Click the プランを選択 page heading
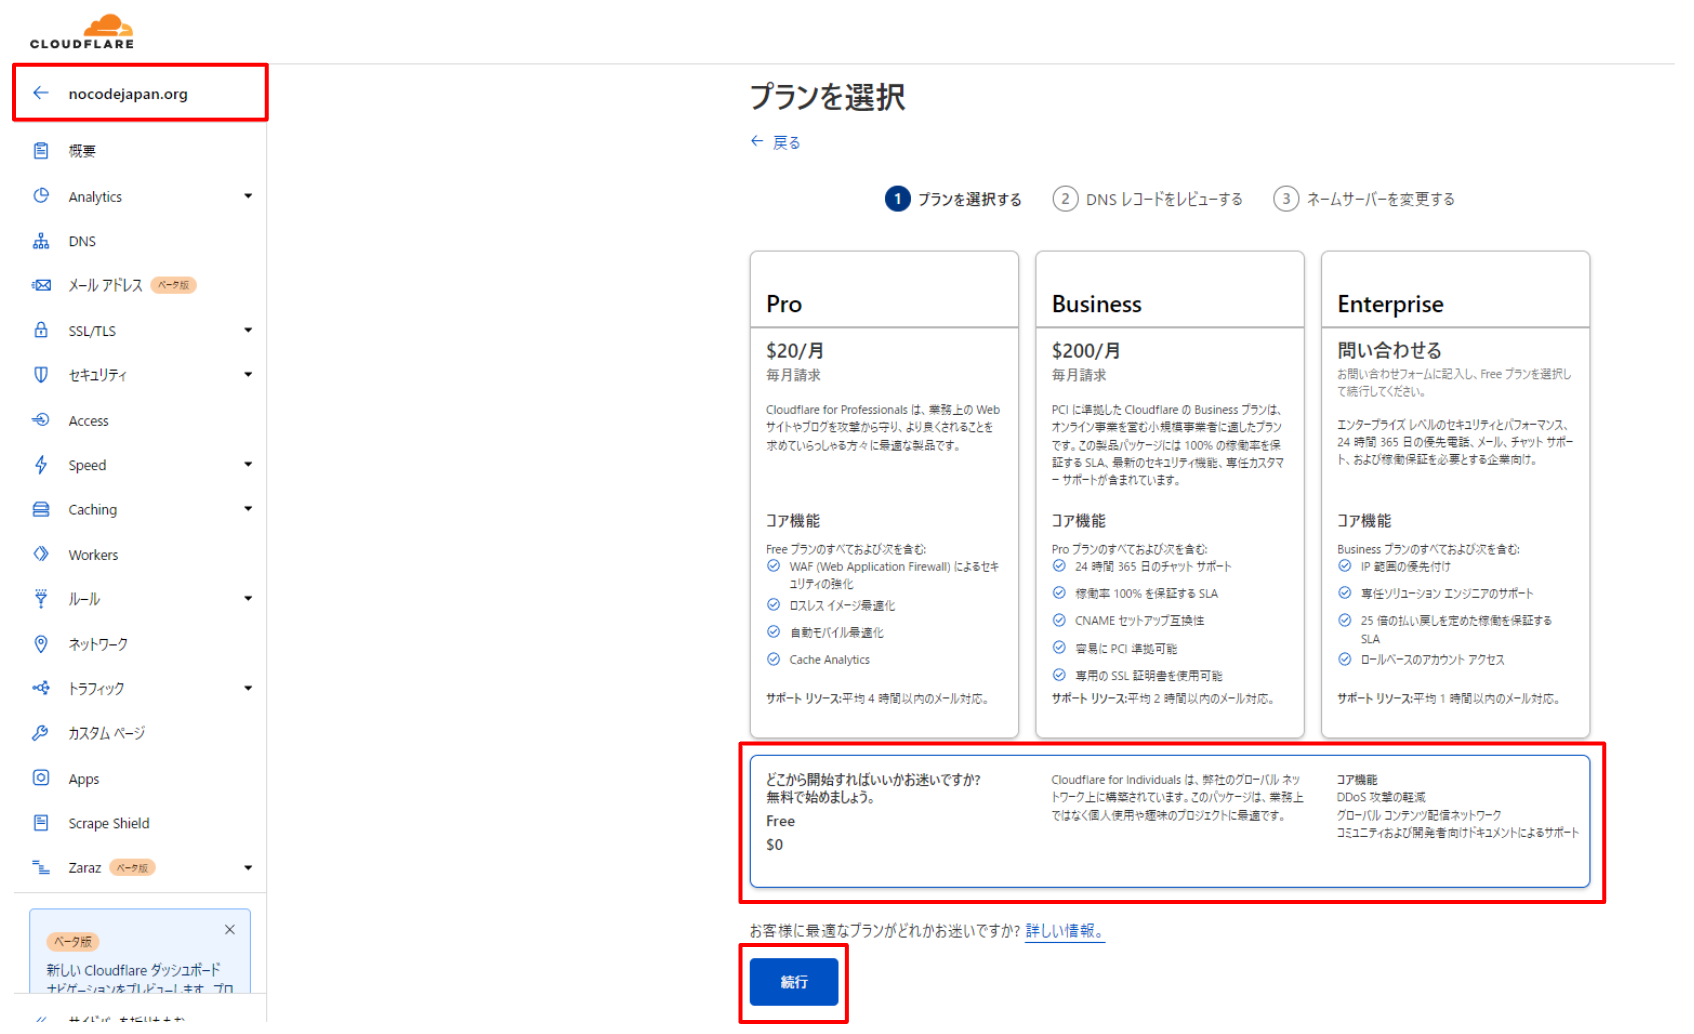Screen dimensions: 1694x1034 [x=827, y=97]
